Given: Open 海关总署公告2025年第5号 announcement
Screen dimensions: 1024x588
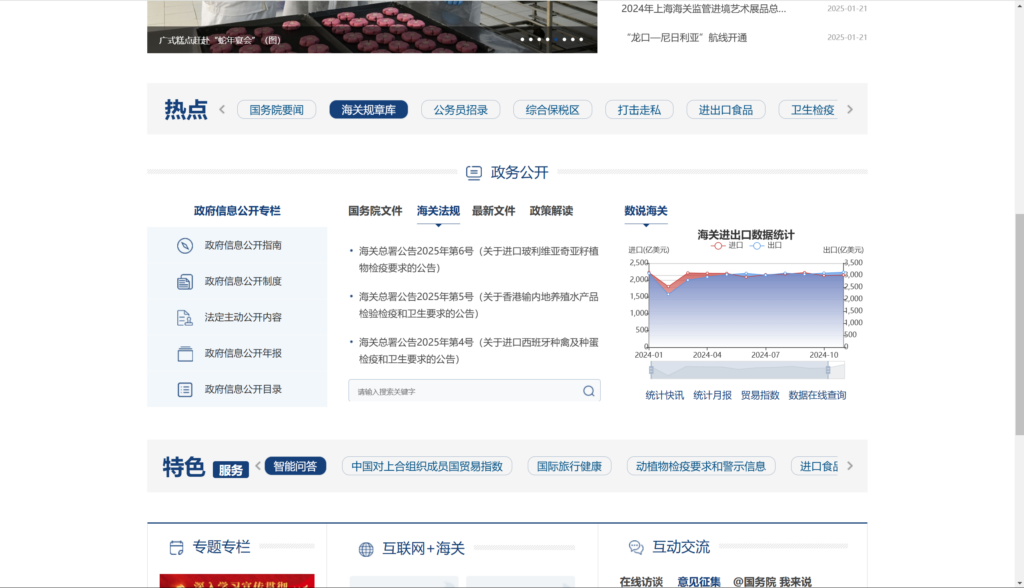Looking at the screenshot, I should 479,305.
